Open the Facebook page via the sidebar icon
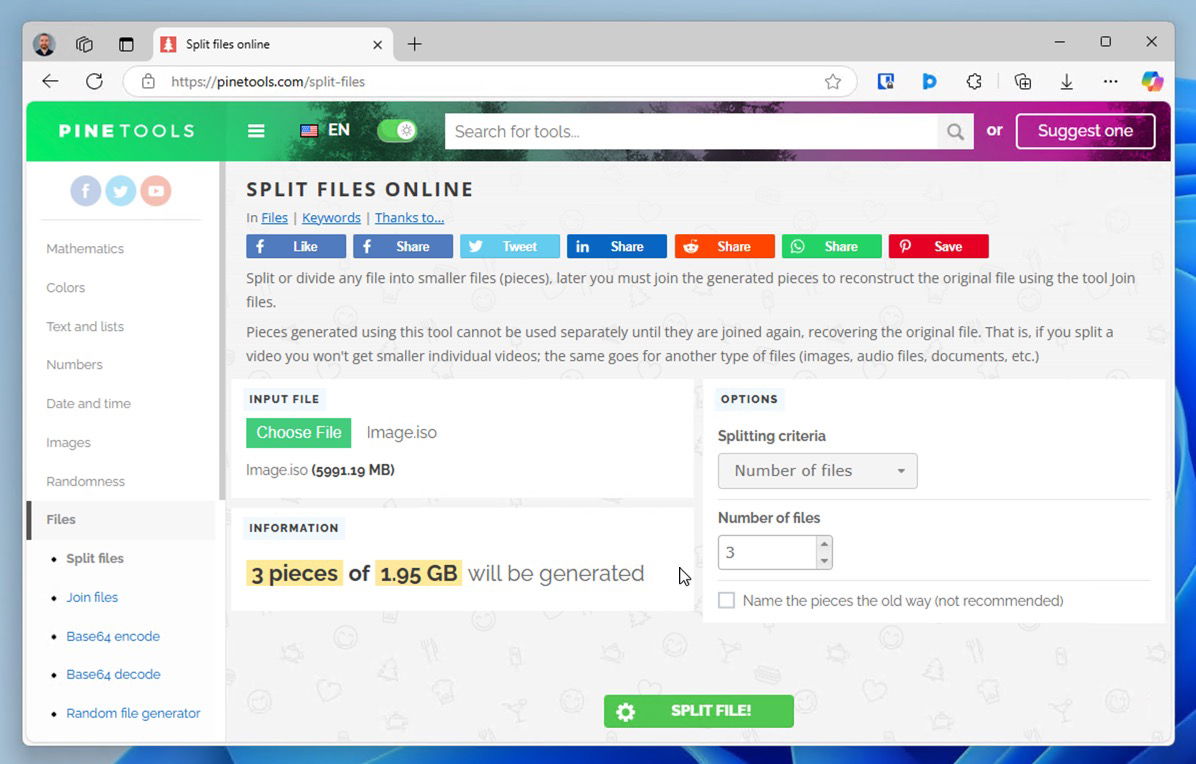This screenshot has height=764, width=1196. click(x=85, y=190)
